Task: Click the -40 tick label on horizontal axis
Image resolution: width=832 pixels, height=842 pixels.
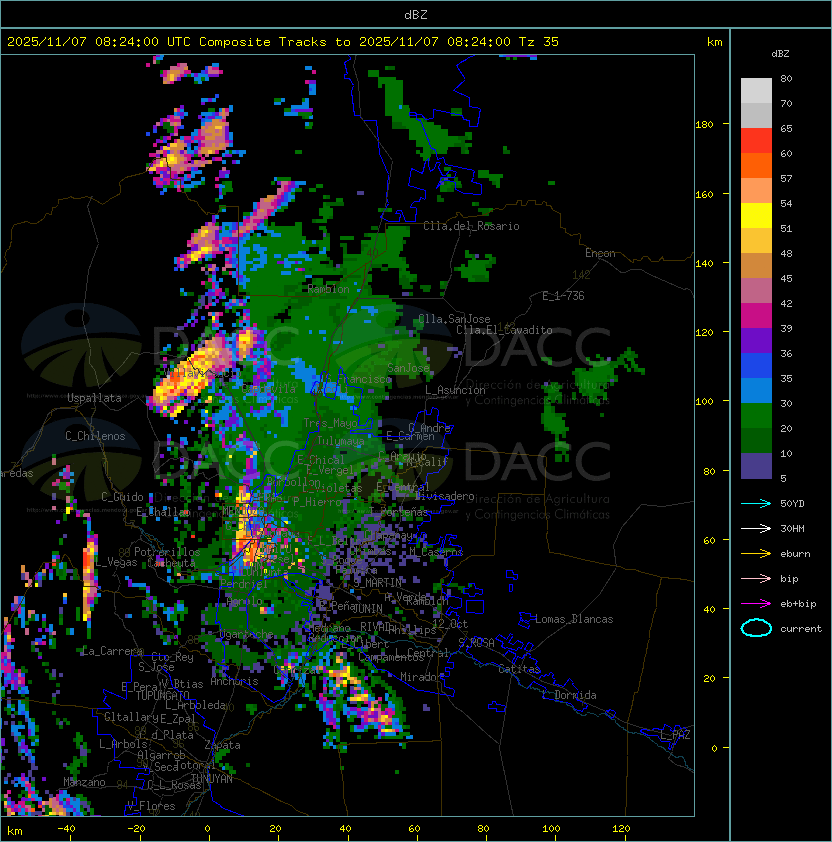Action: [x=66, y=829]
